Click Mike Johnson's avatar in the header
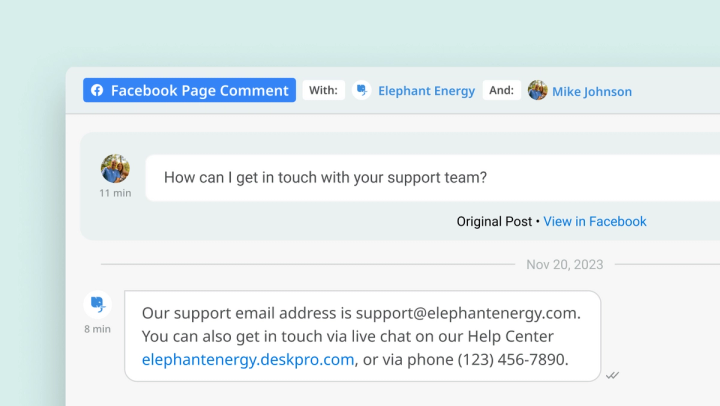Viewport: 720px width, 406px height. pyautogui.click(x=538, y=91)
